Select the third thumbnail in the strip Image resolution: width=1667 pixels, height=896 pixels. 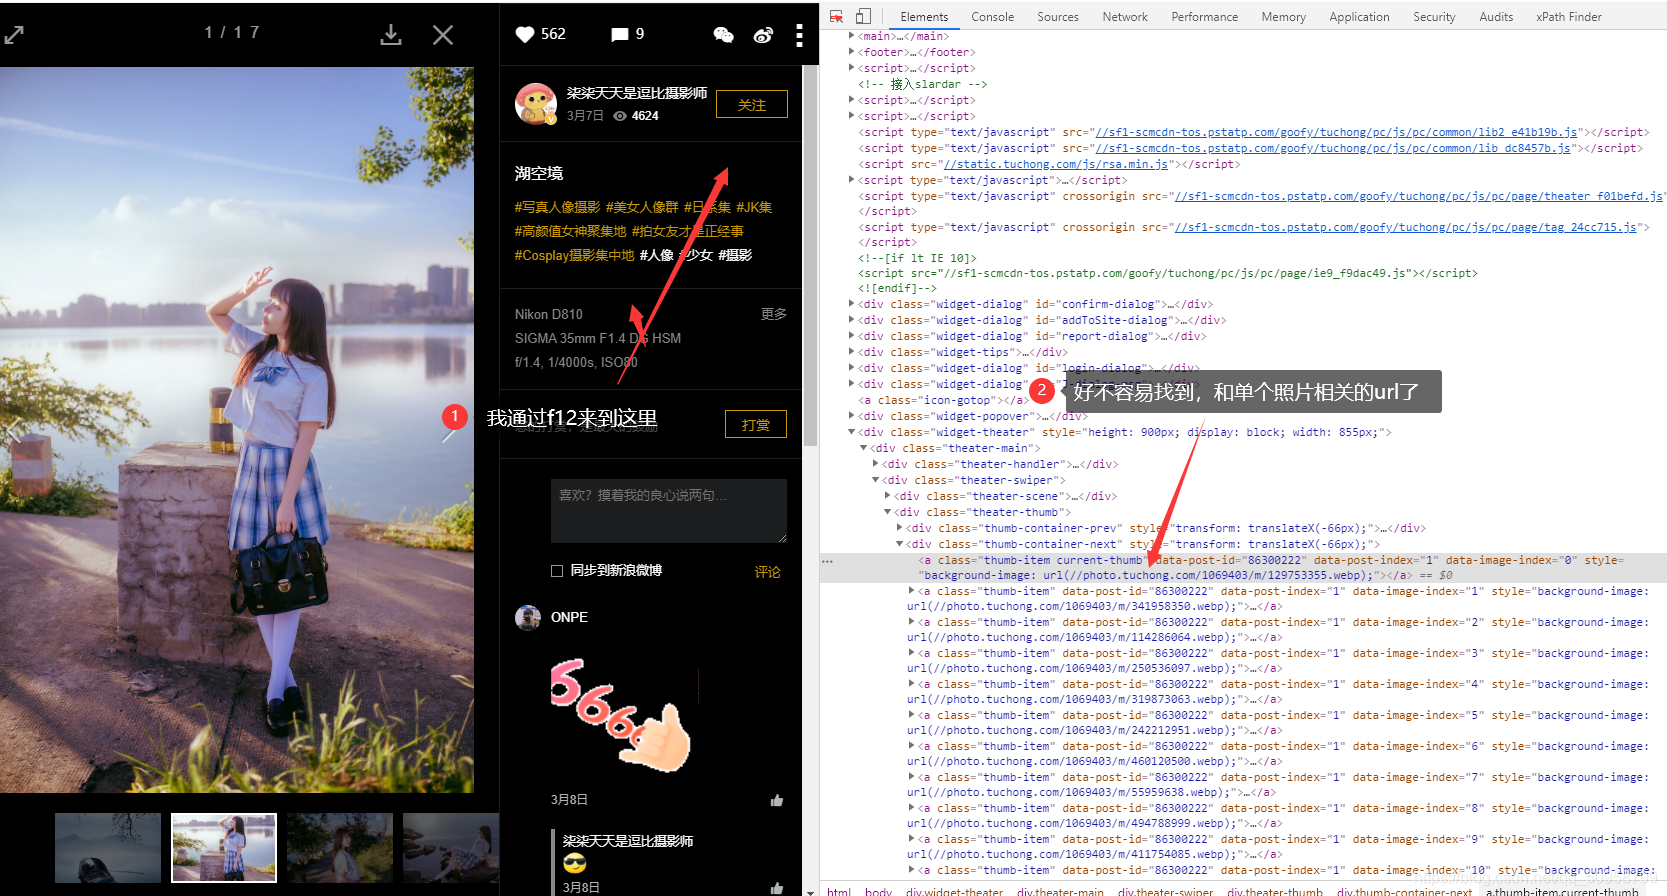[340, 847]
